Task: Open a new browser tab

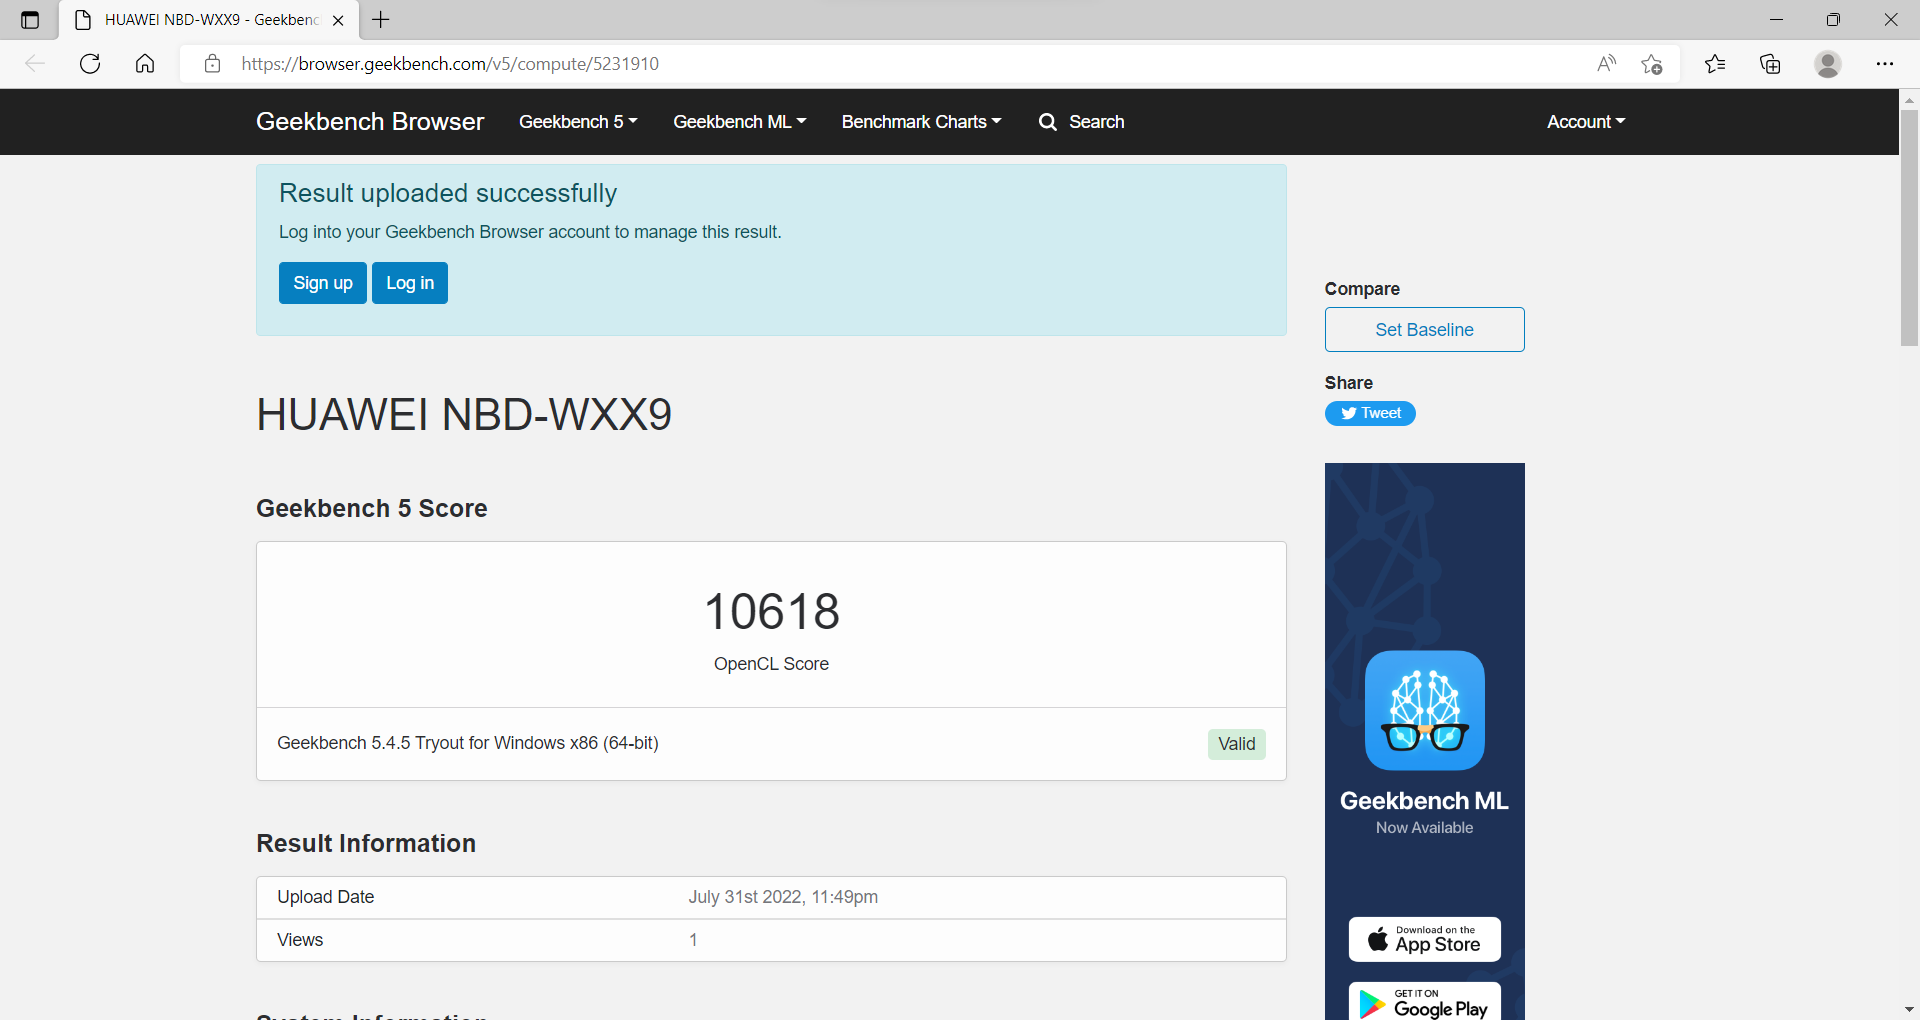Action: tap(381, 19)
